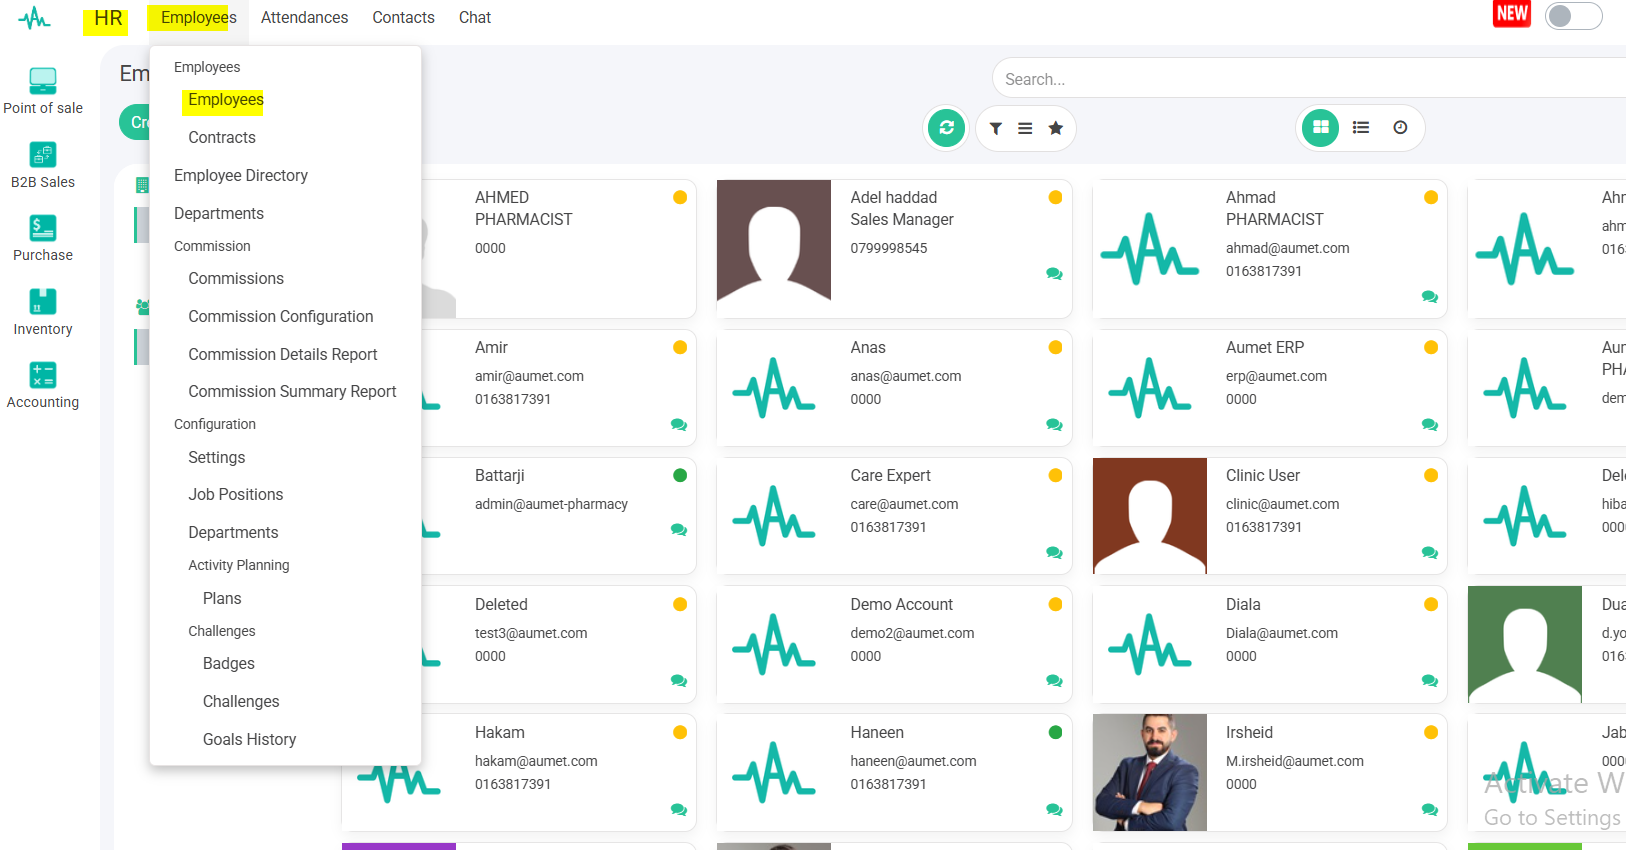This screenshot has height=850, width=1626.
Task: Open the Attendances menu
Action: [305, 18]
